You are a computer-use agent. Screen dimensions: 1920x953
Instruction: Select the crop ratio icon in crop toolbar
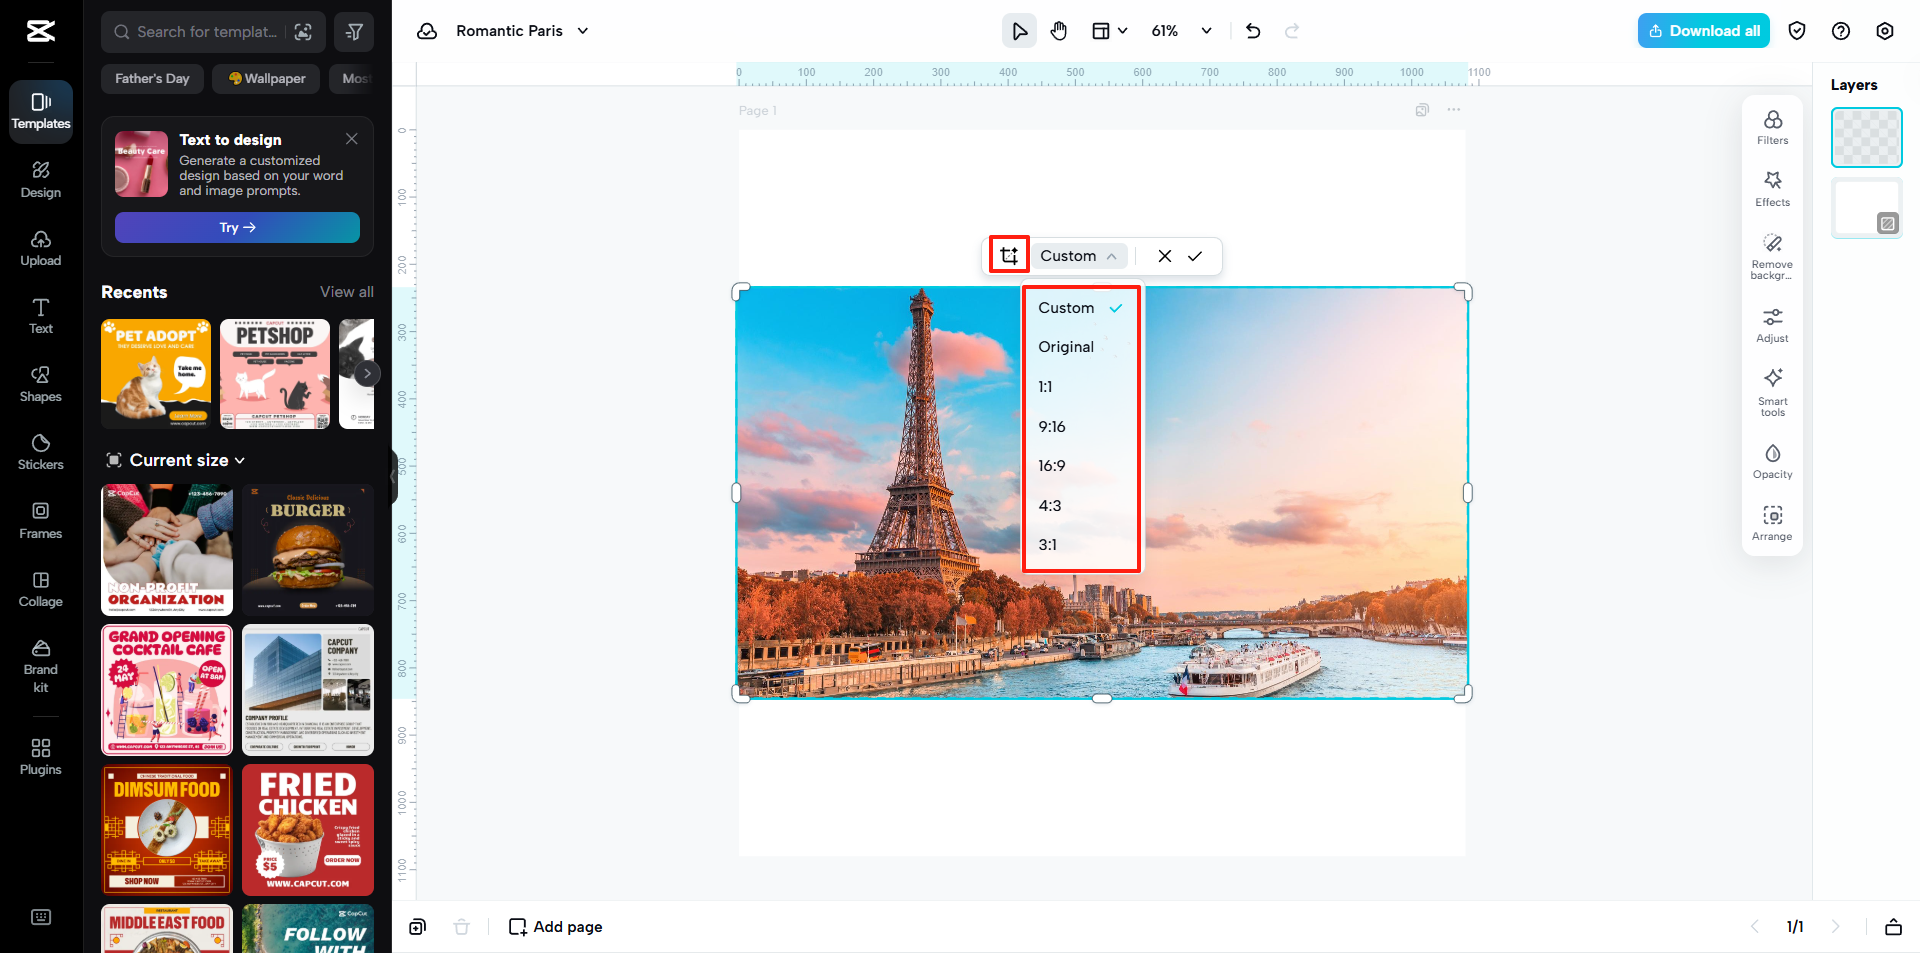(1008, 255)
